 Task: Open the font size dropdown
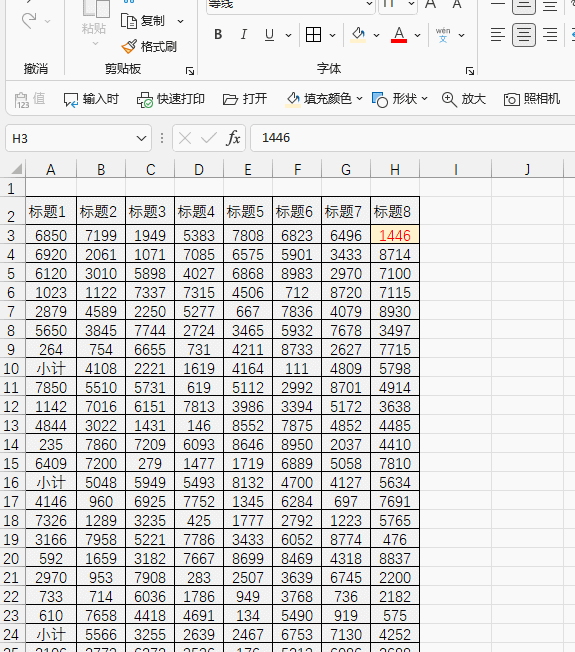411,4
